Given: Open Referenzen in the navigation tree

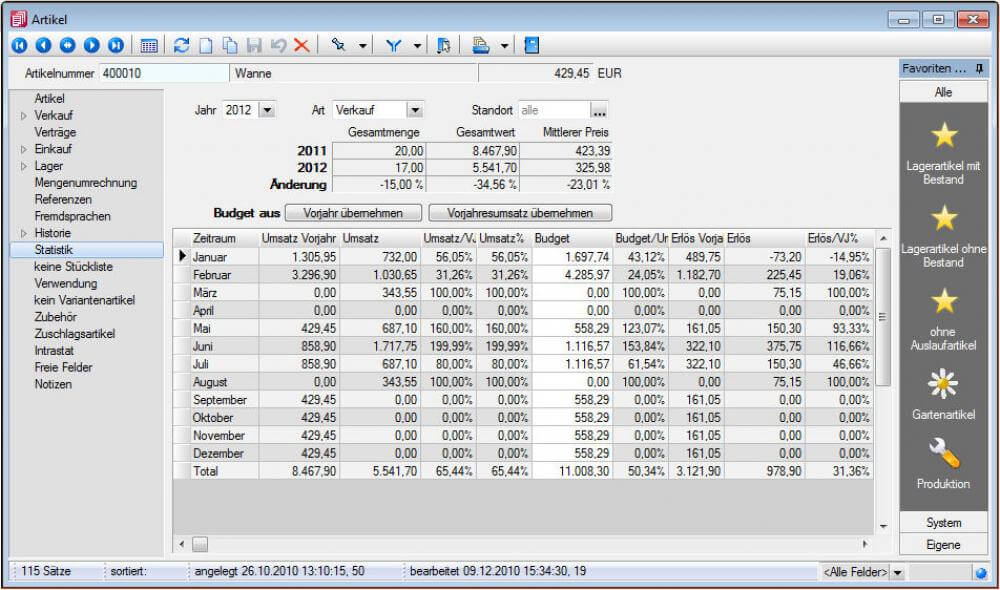Looking at the screenshot, I should (x=63, y=199).
